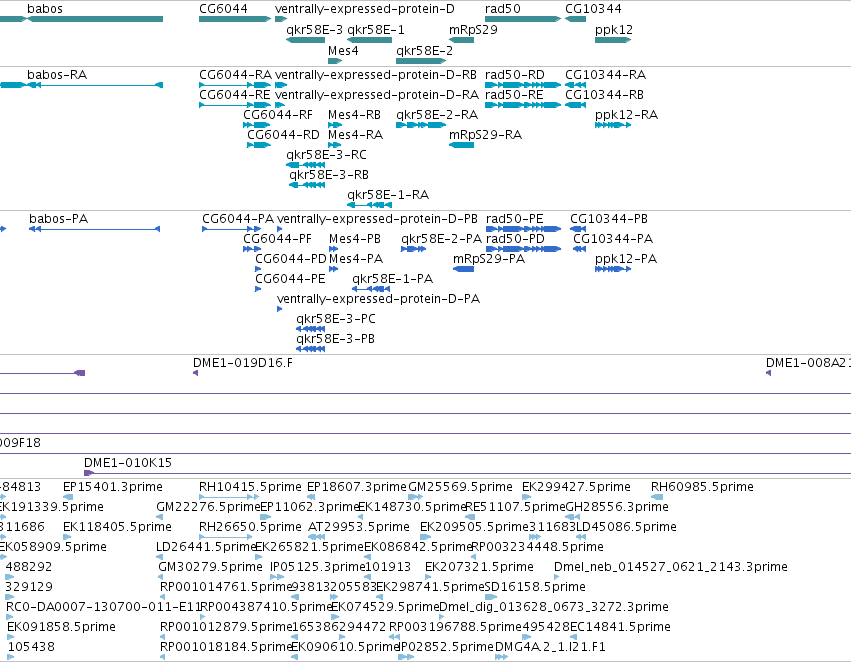Select the EK118405.5prime EST label

pyautogui.click(x=117, y=527)
